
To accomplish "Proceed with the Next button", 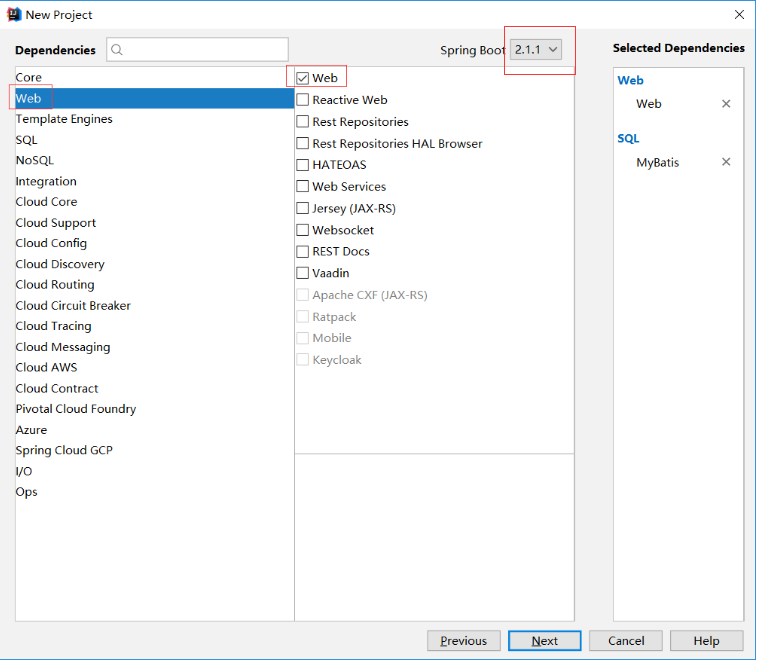I will (544, 641).
